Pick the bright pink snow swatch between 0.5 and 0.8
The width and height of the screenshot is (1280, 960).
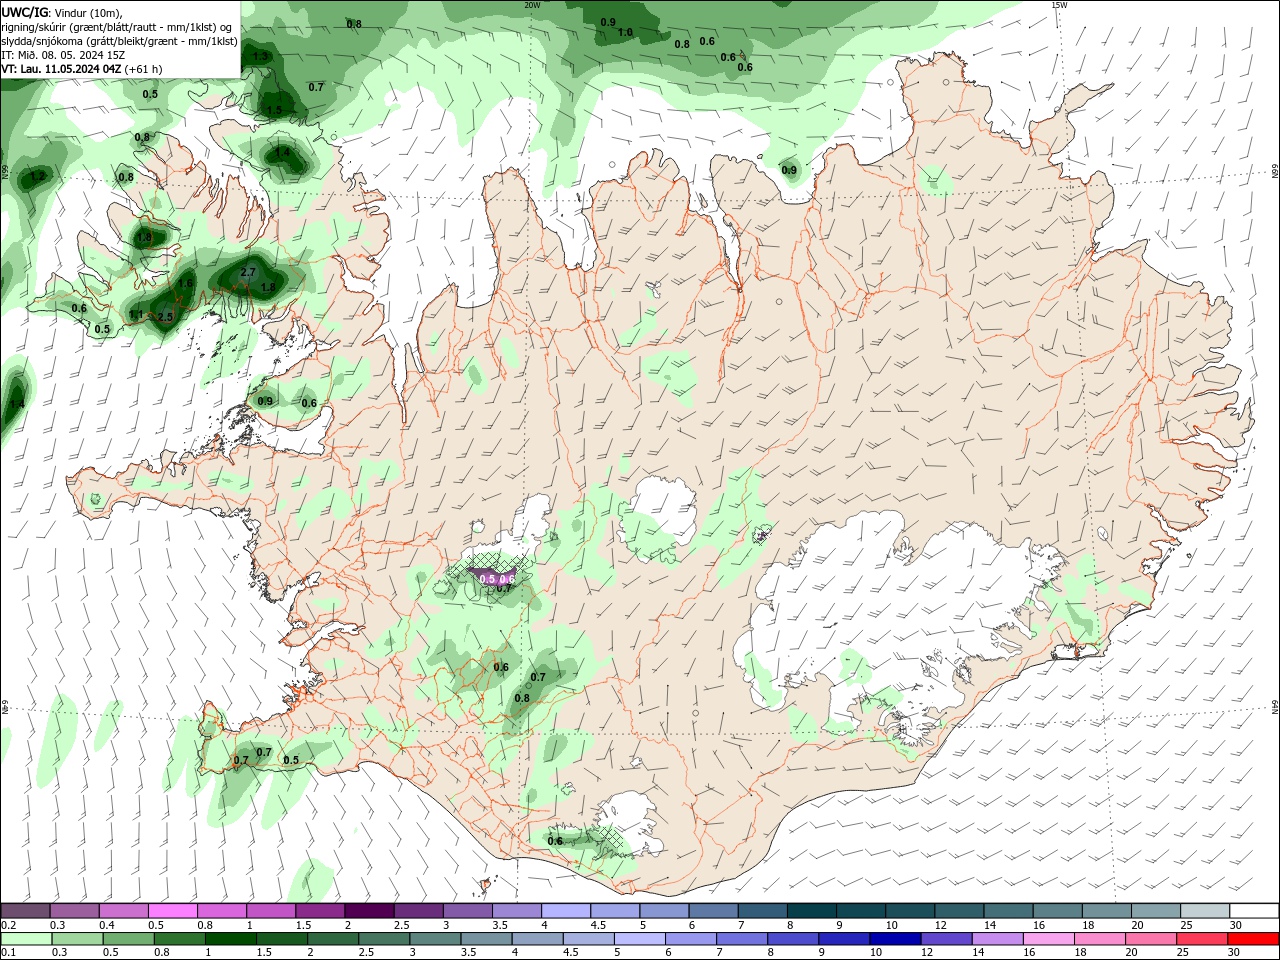(172, 911)
